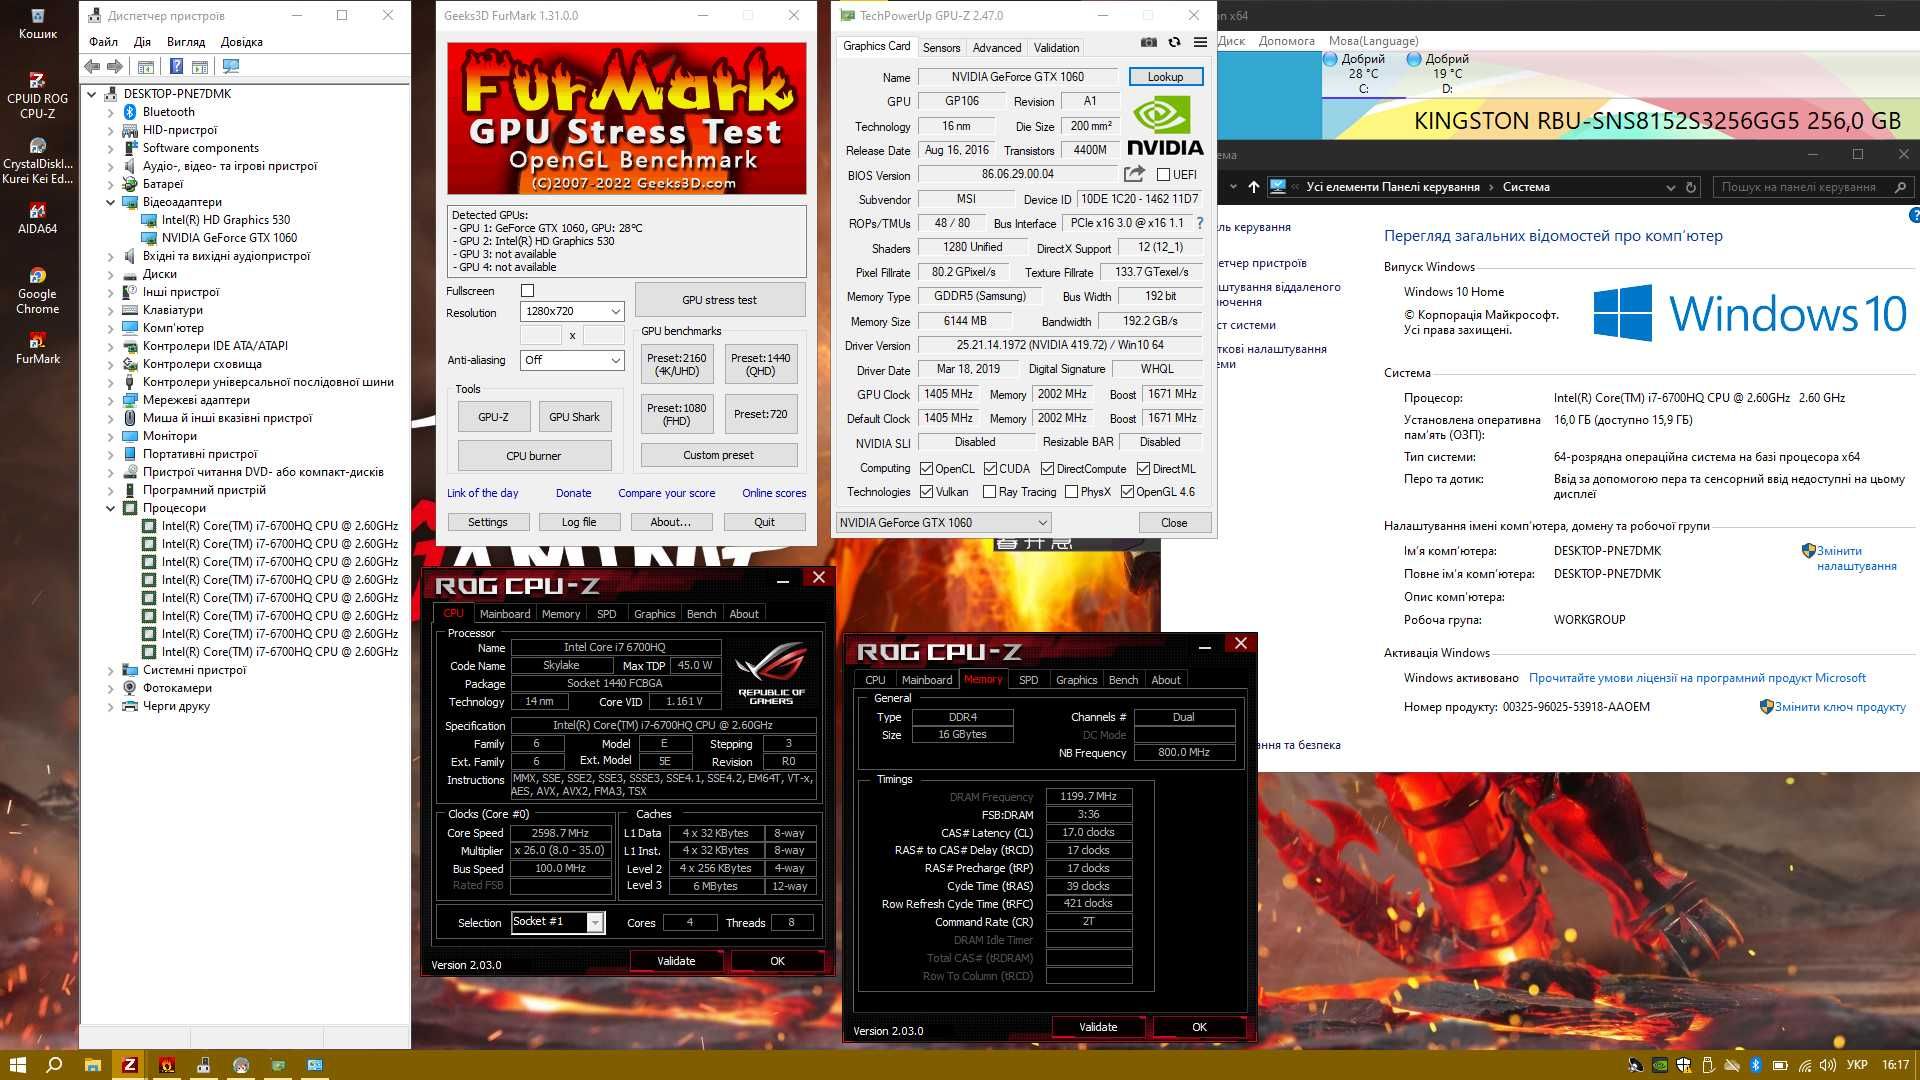Expand the Мережеві адаптери tree node
This screenshot has height=1080, width=1920.
110,400
